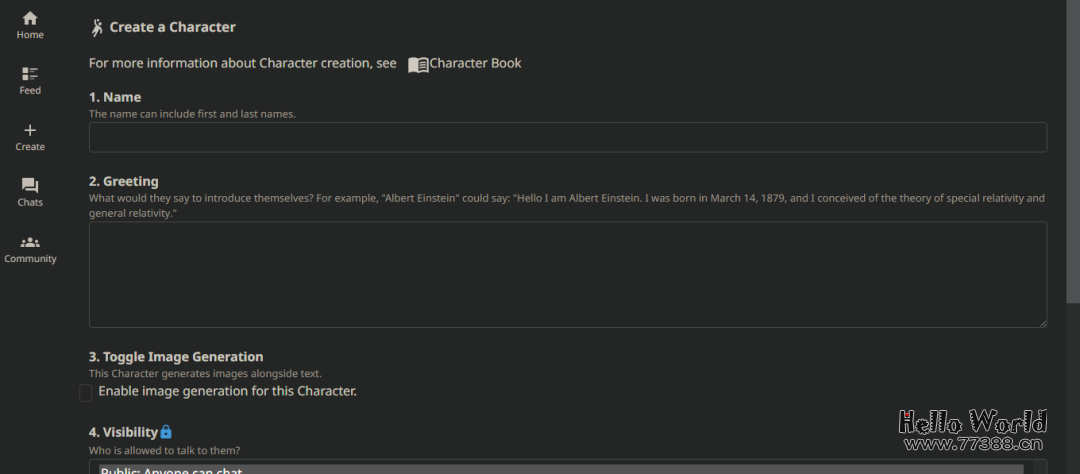Open Chats speech bubble icon
This screenshot has width=1080, height=474.
[30, 186]
